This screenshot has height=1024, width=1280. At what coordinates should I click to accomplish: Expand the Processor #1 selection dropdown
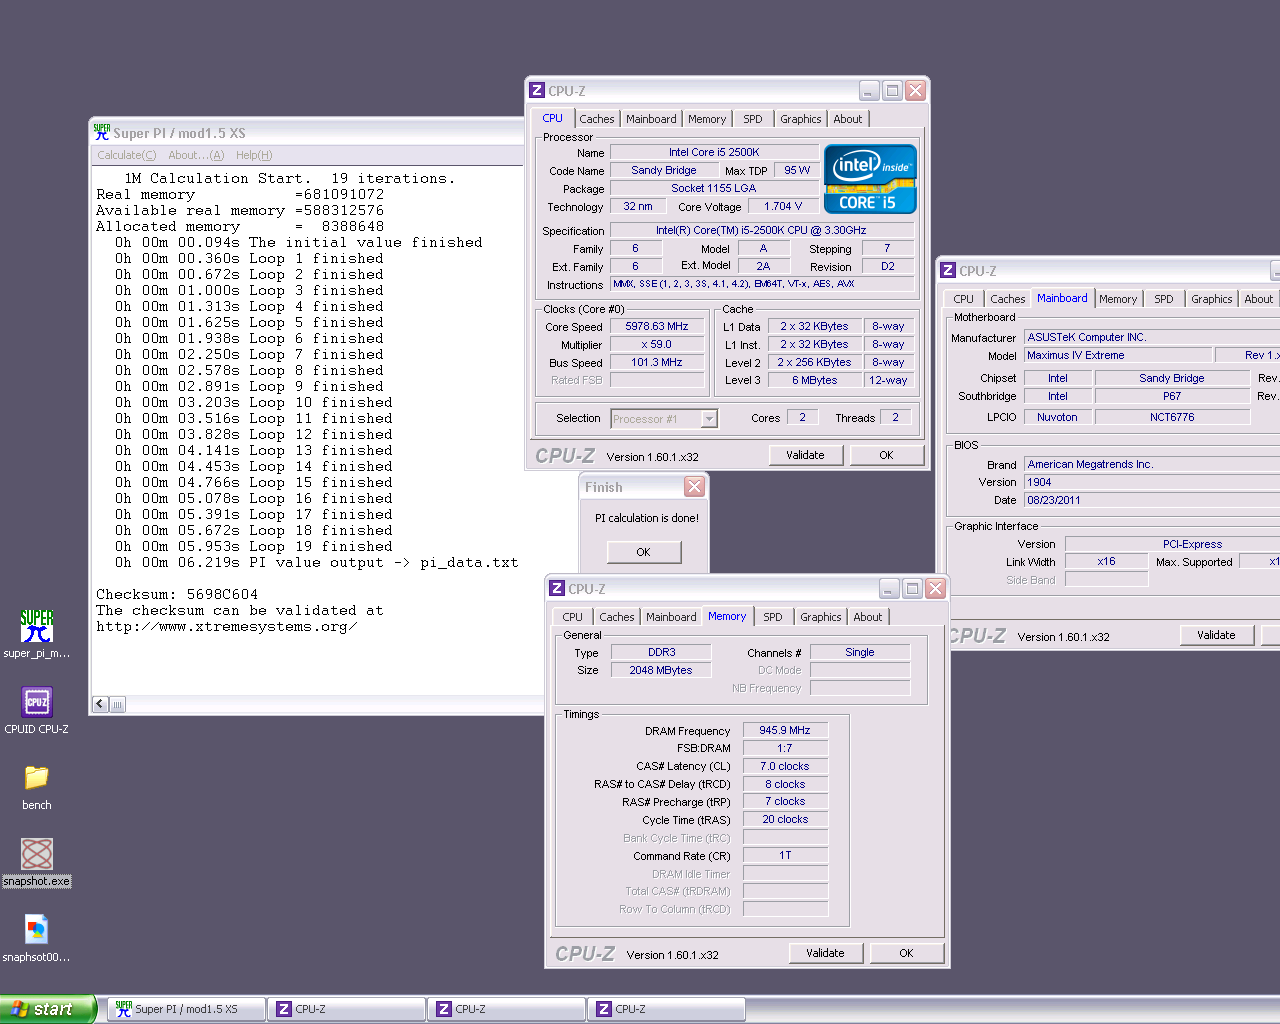coord(709,419)
